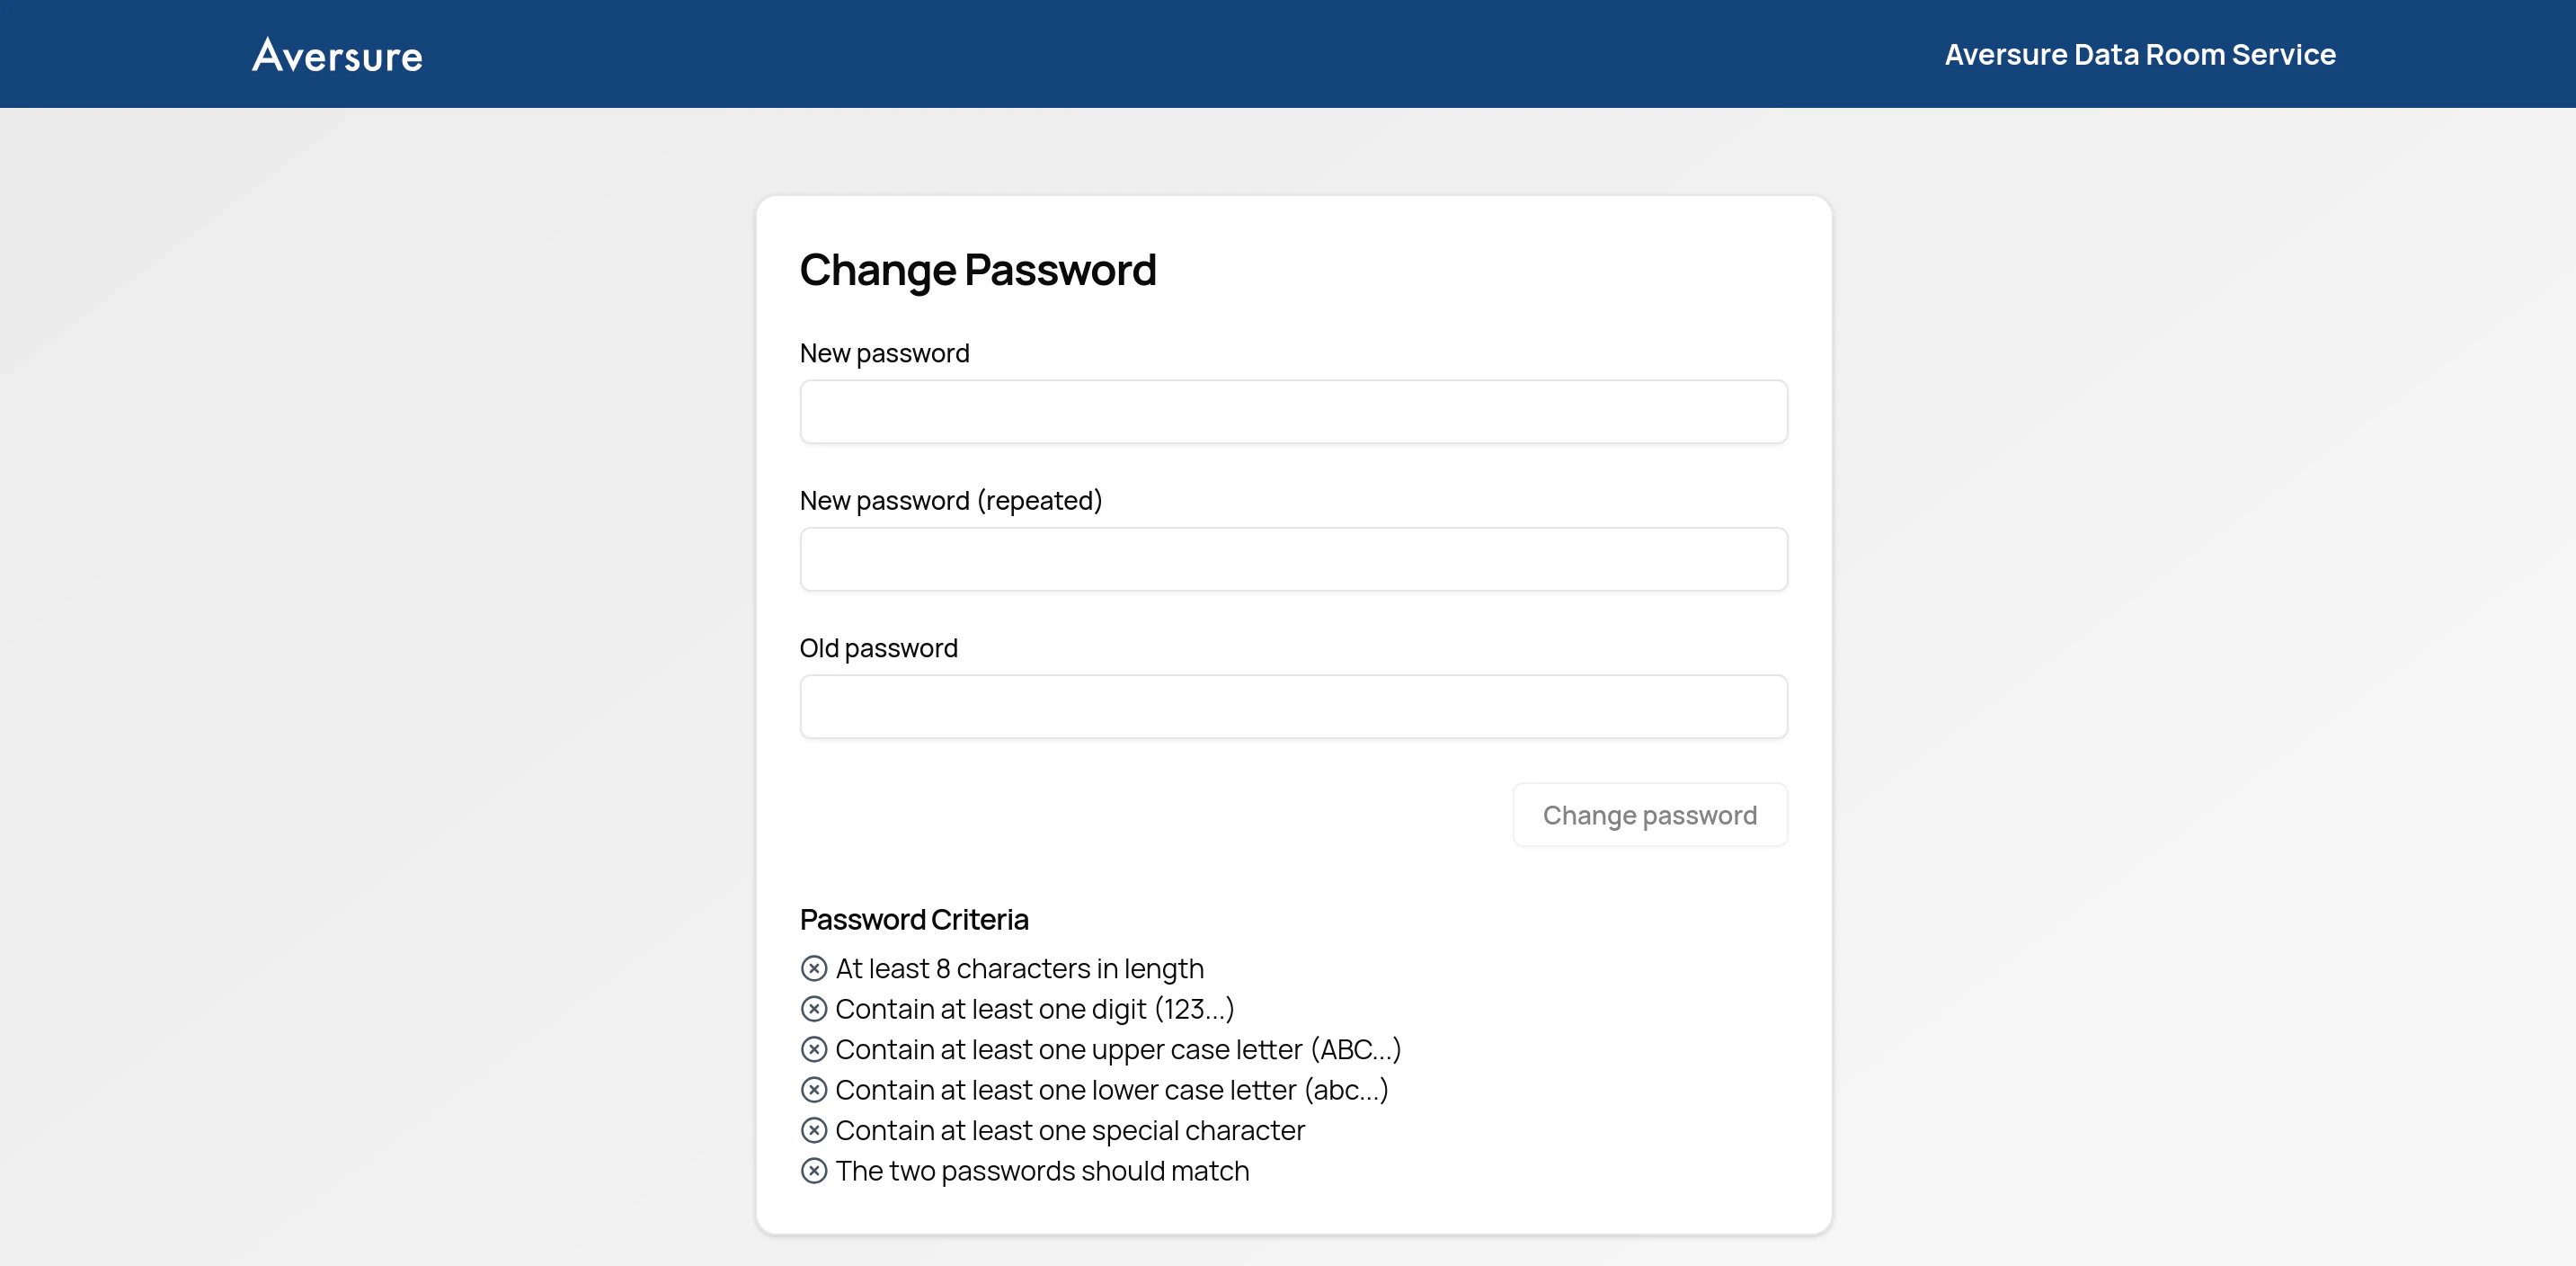Click the crossed circle icon for the digit requirement

tap(814, 1008)
